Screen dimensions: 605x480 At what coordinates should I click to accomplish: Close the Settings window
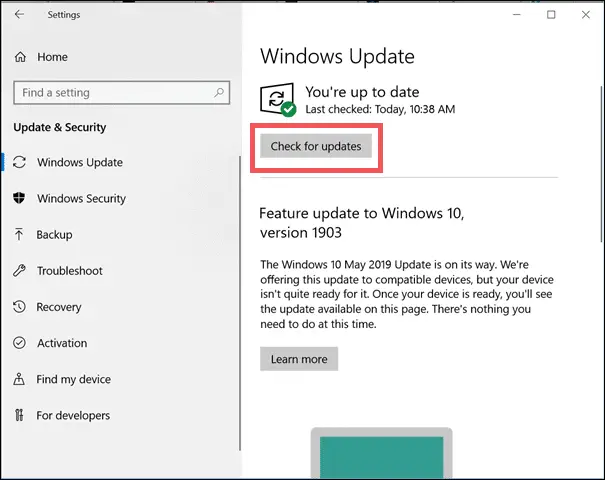click(585, 15)
